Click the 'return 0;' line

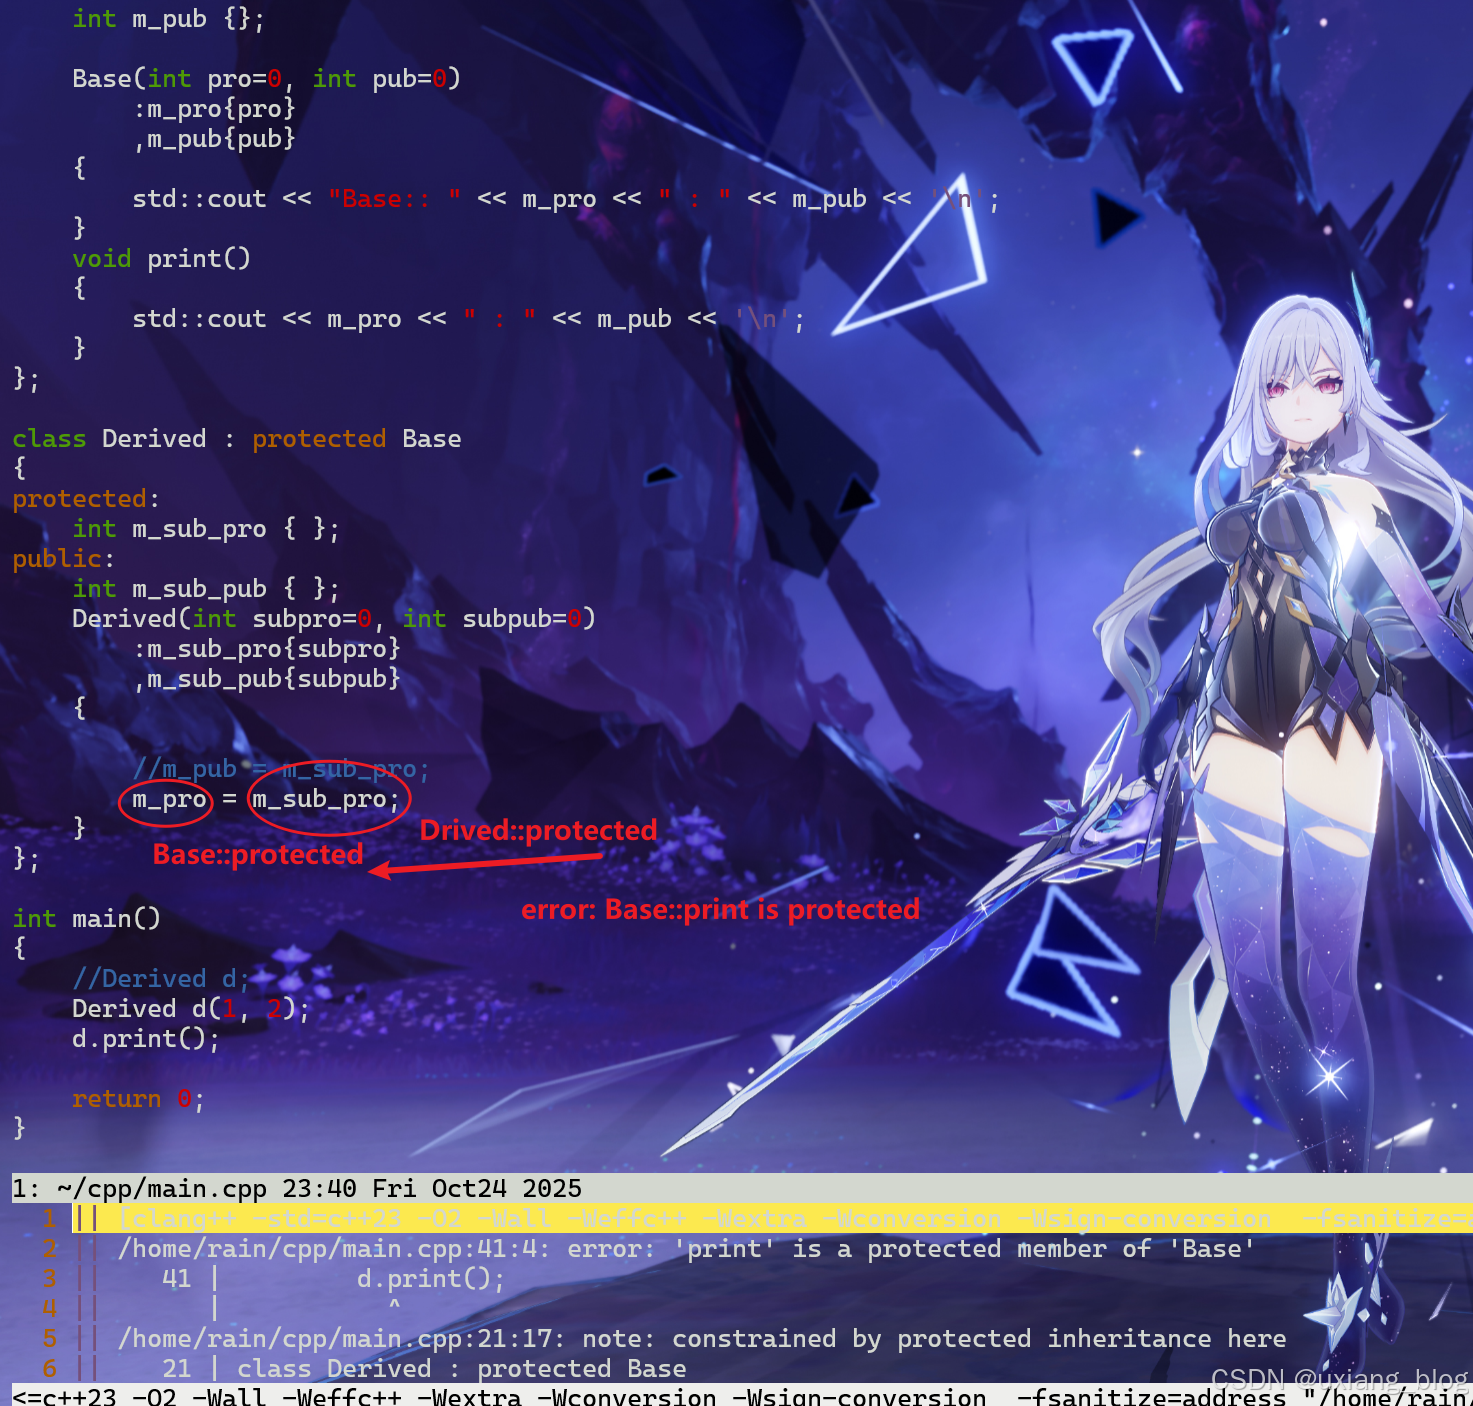pos(138,1099)
